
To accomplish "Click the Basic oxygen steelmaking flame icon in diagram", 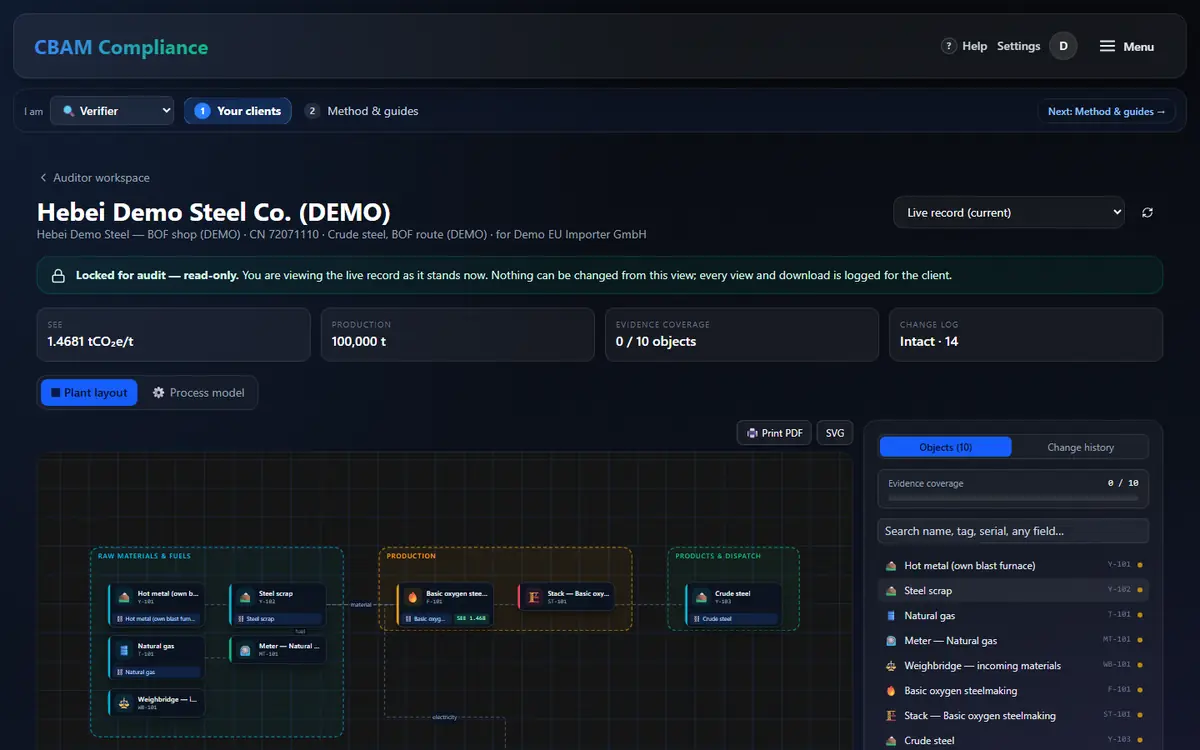I will click(413, 597).
